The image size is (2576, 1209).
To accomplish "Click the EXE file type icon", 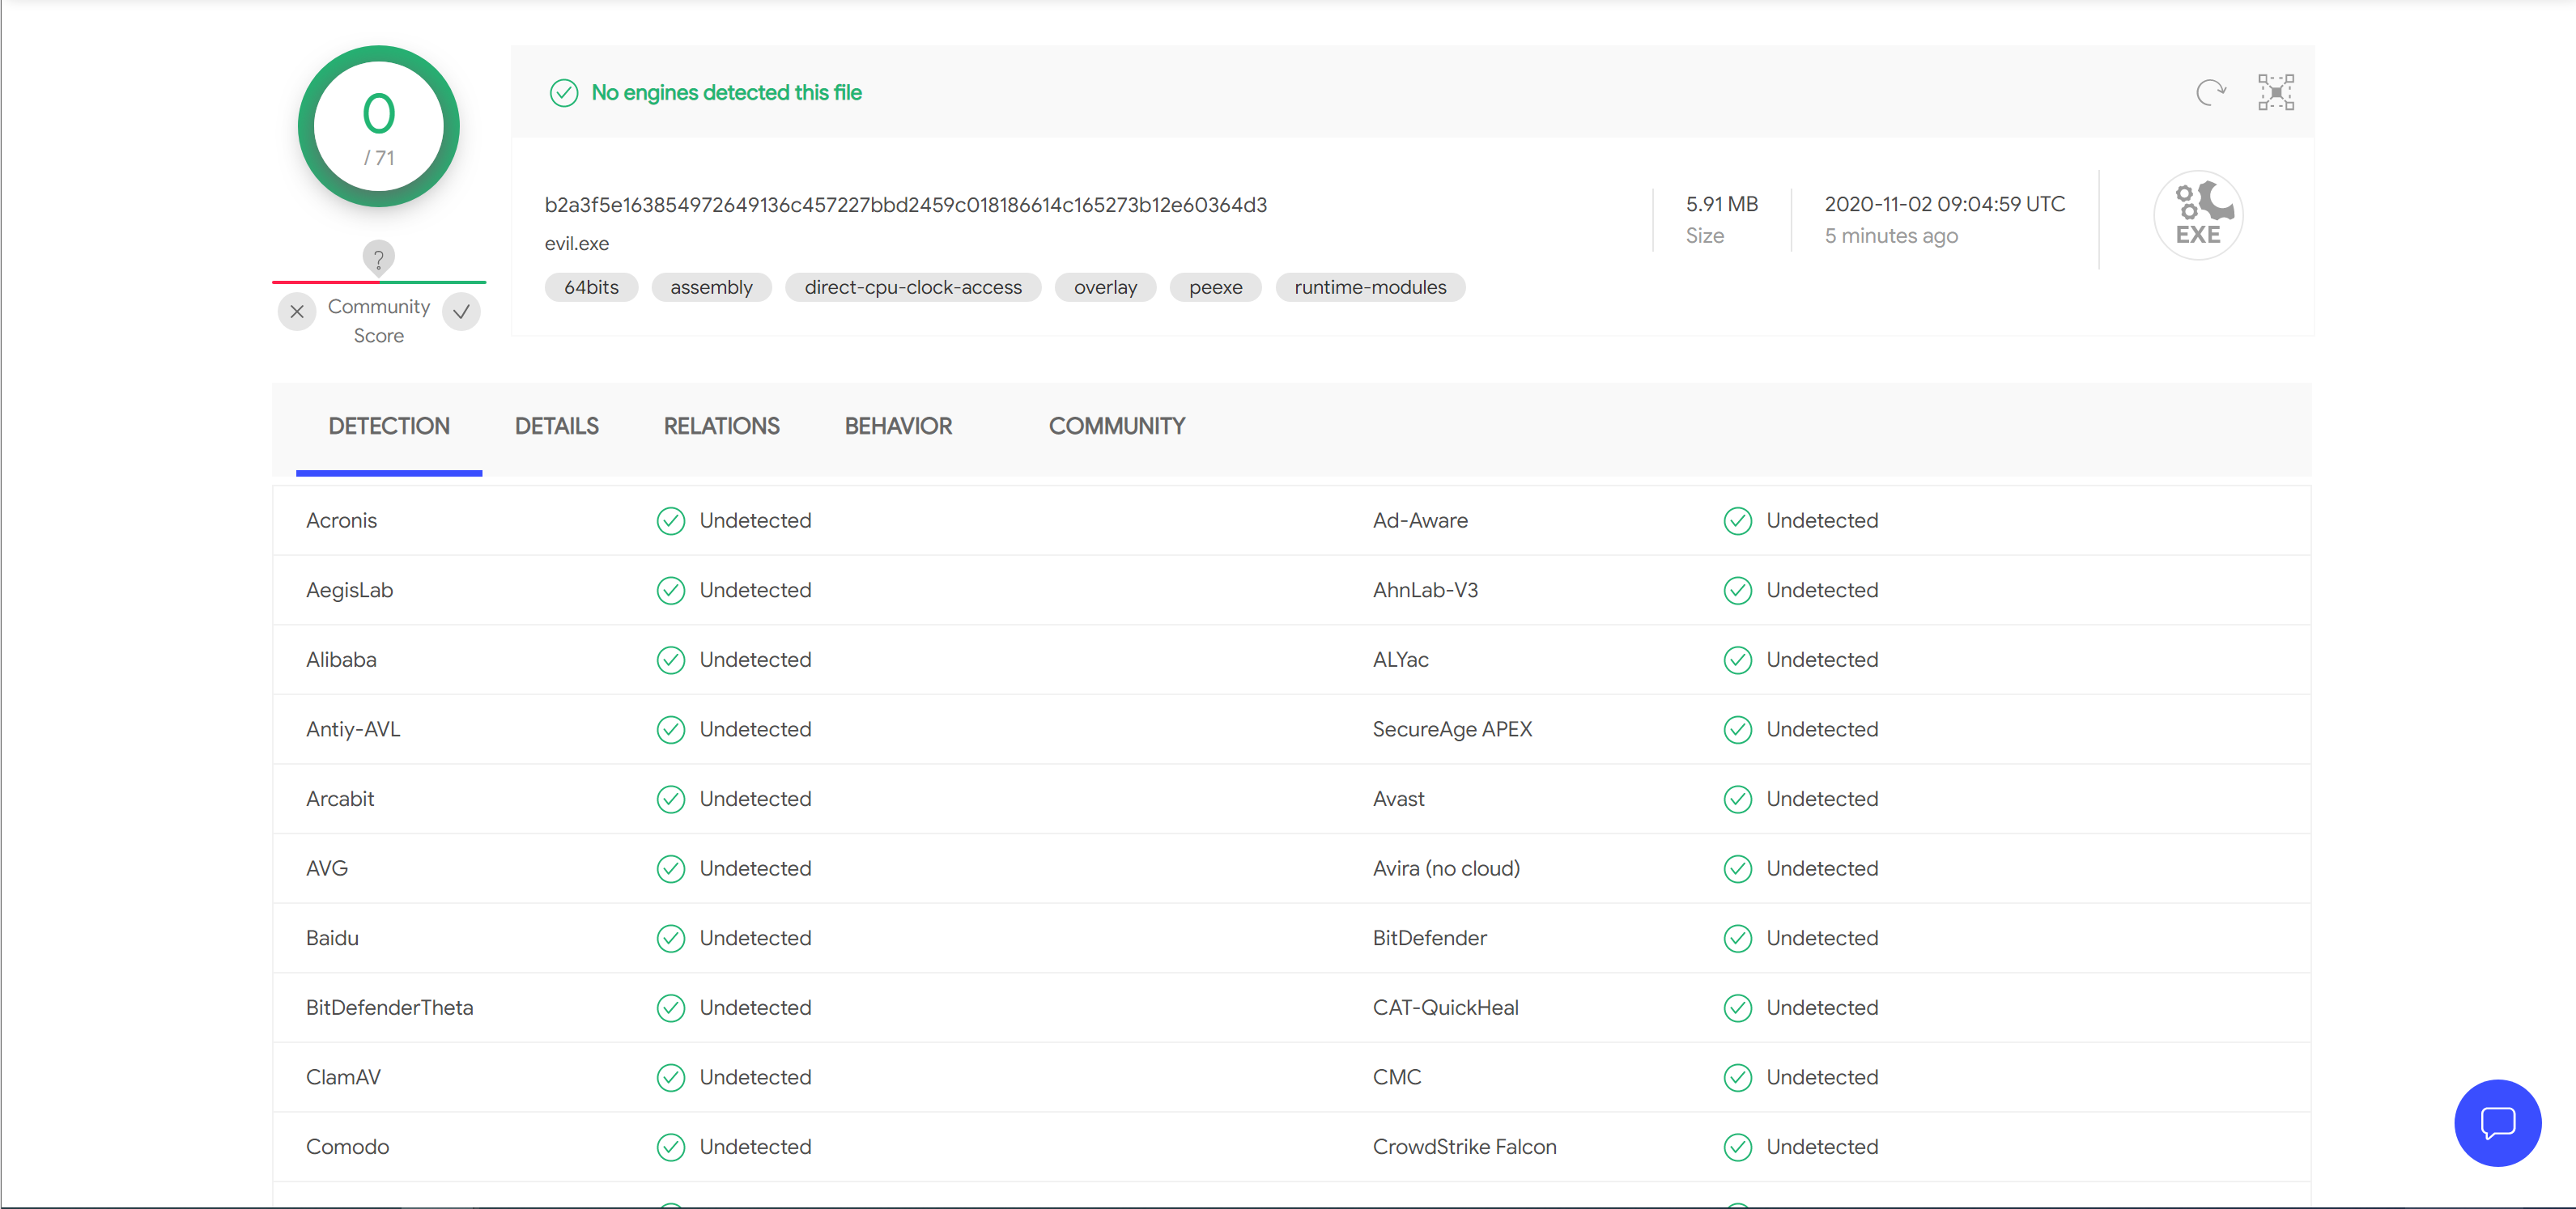I will (x=2197, y=215).
